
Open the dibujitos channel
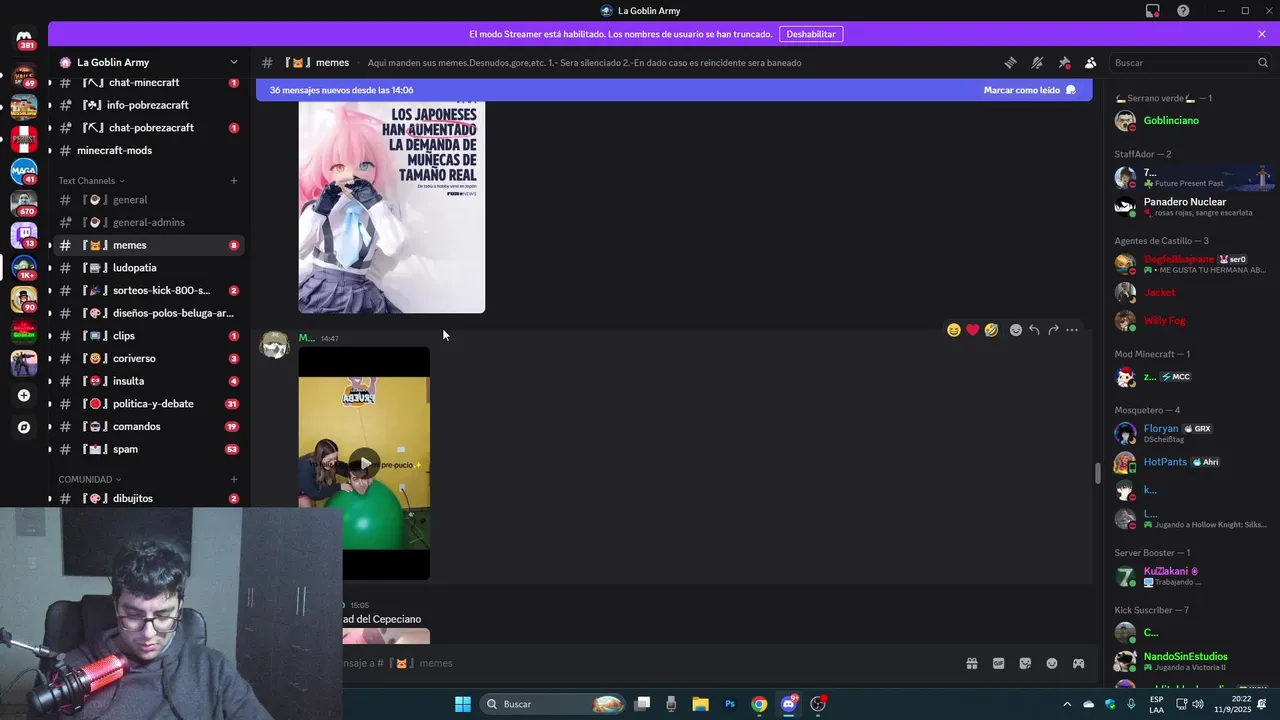[147, 498]
